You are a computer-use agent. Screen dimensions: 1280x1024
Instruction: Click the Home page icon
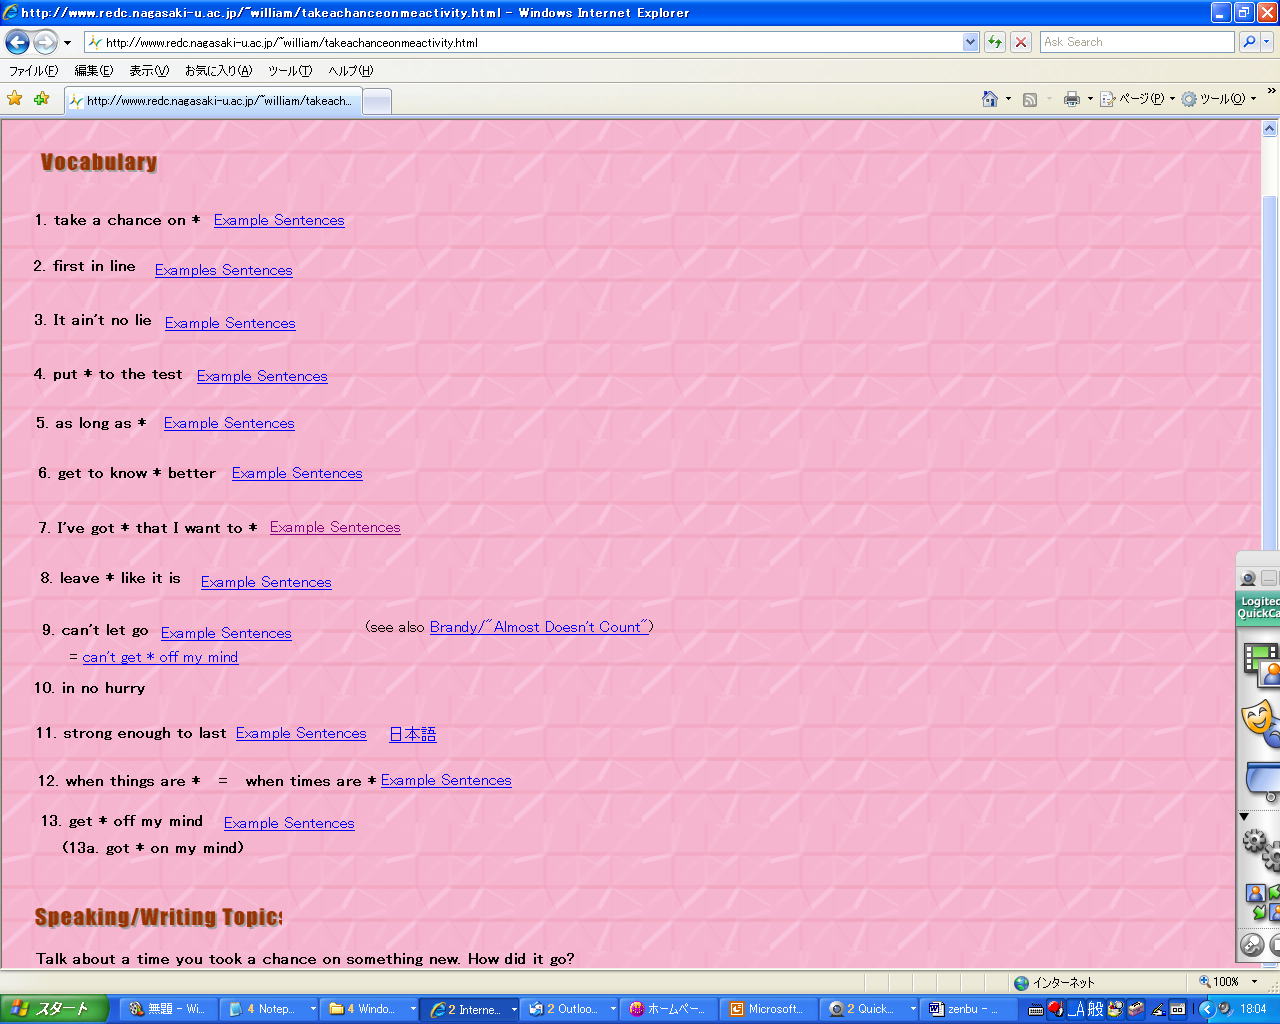coord(990,99)
